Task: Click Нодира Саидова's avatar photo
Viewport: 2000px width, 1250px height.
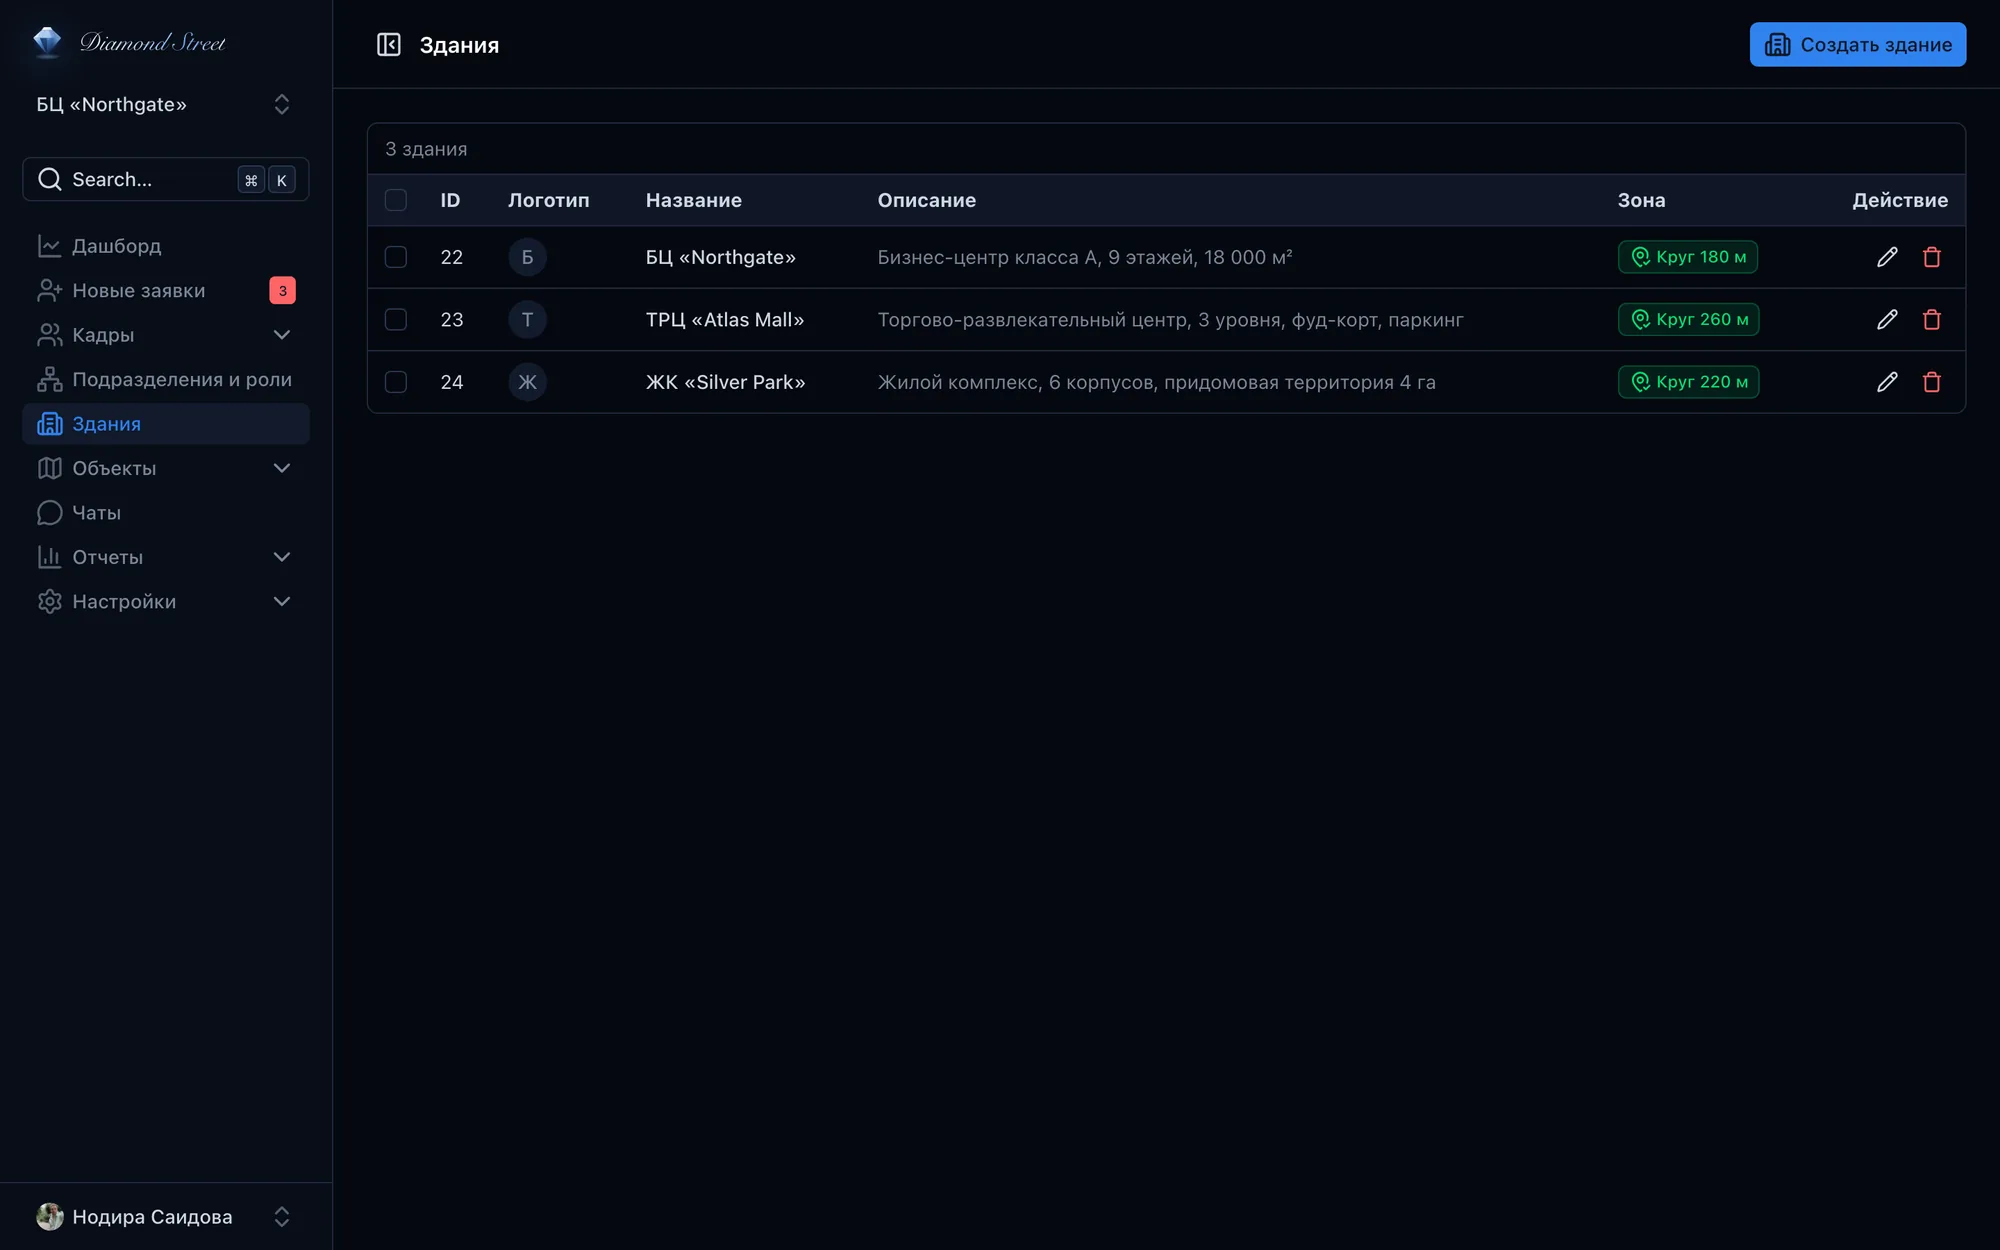Action: (49, 1216)
